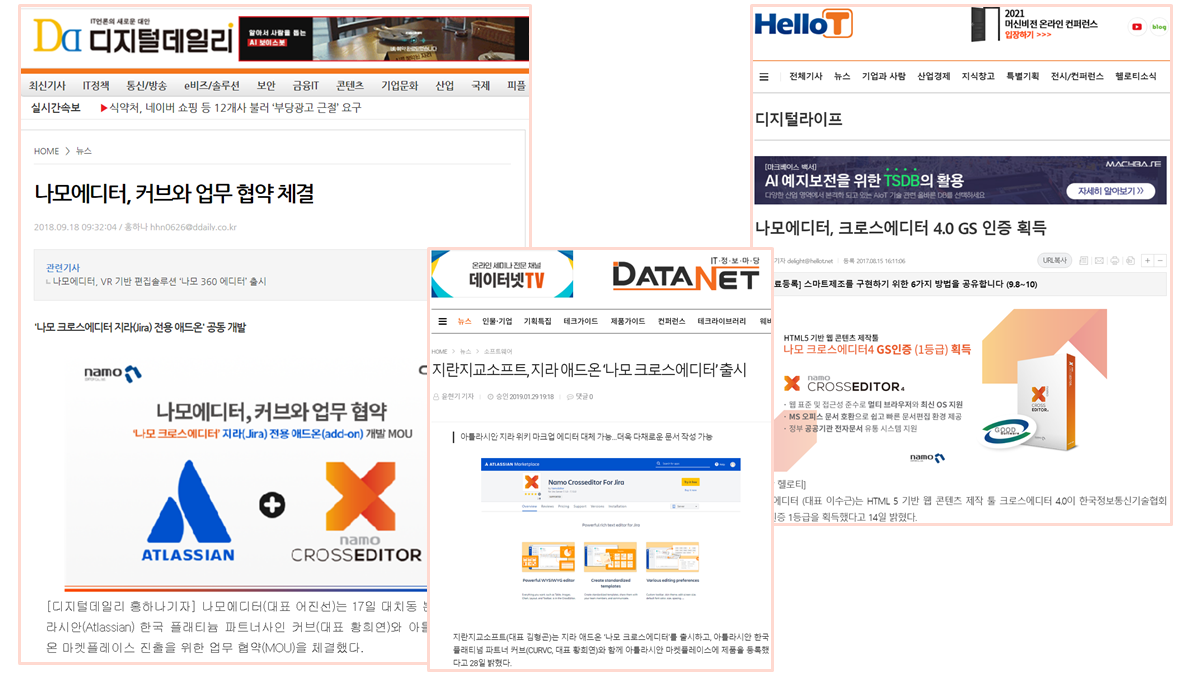The width and height of the screenshot is (1200, 675).
Task: Open 뉴스 on HelloT nav bar
Action: pyautogui.click(x=842, y=76)
